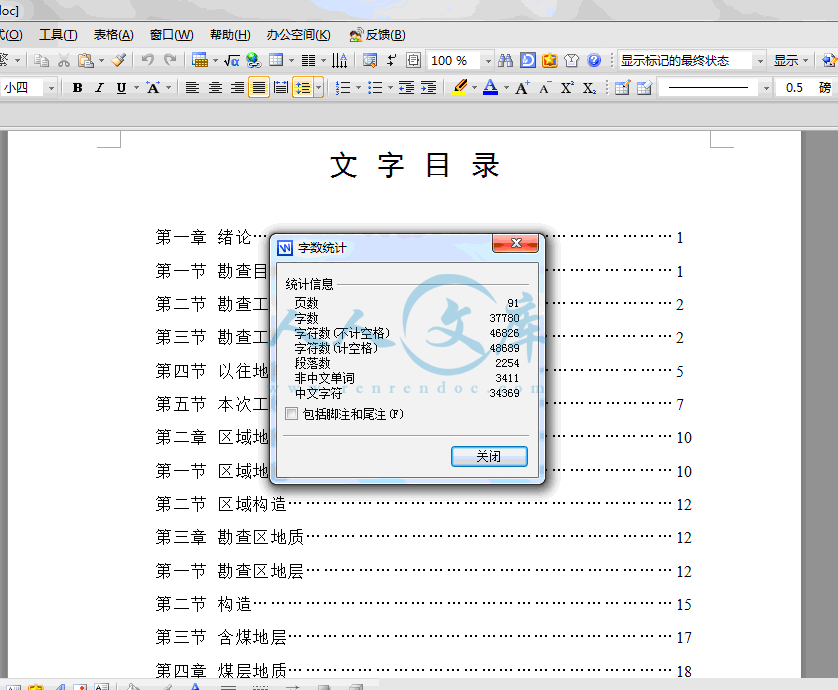This screenshot has width=838, height=690.
Task: Open the highlight color dropdown arrow
Action: coord(474,88)
